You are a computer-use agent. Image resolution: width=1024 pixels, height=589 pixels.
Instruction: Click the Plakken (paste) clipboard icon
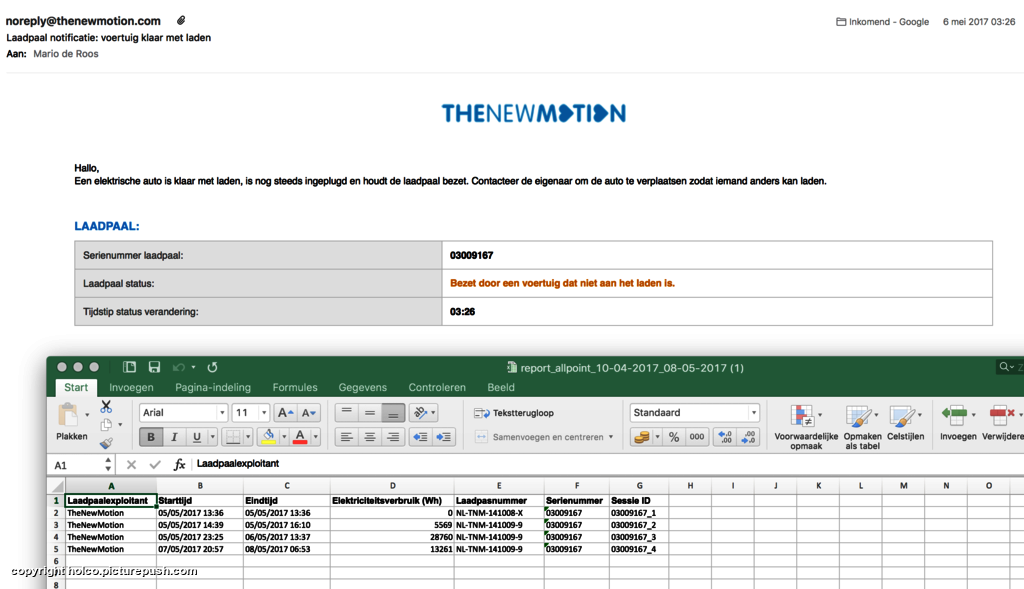tap(69, 416)
